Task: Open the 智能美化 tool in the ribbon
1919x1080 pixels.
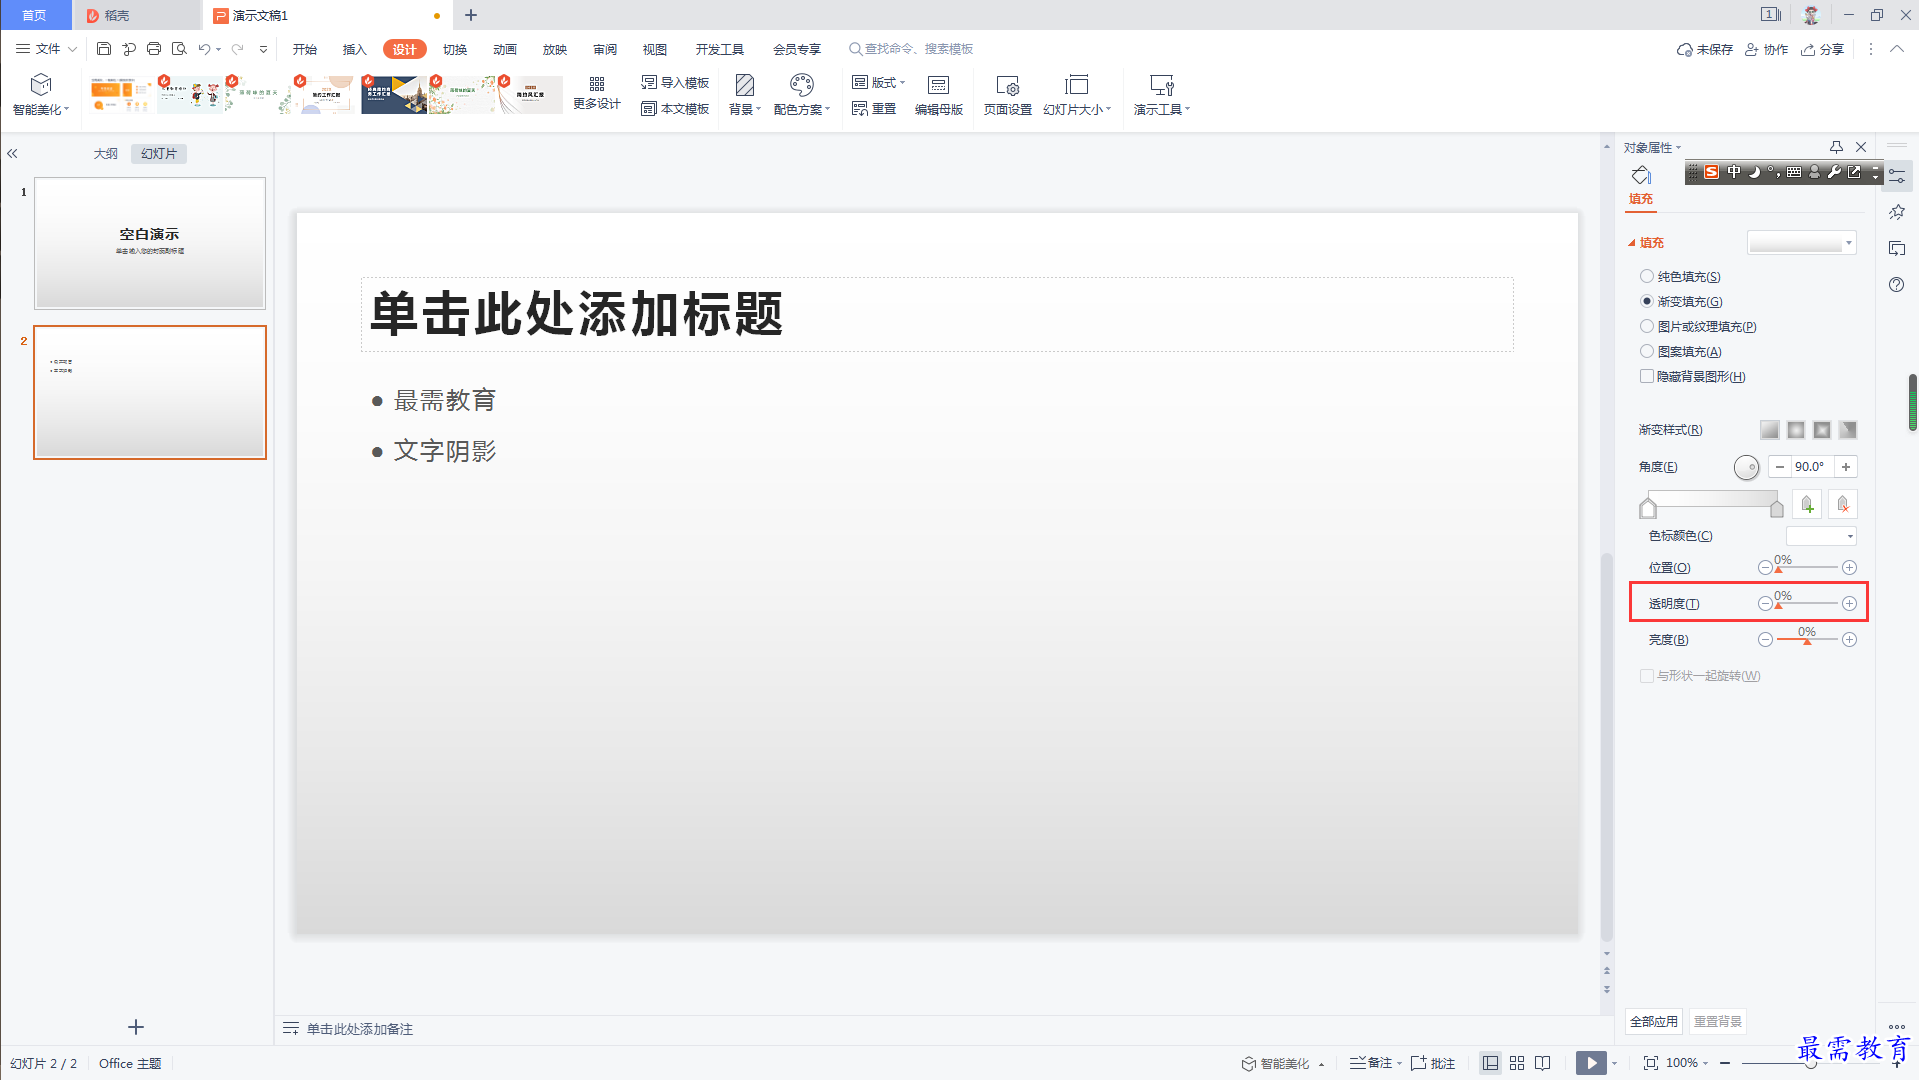Action: (x=41, y=95)
